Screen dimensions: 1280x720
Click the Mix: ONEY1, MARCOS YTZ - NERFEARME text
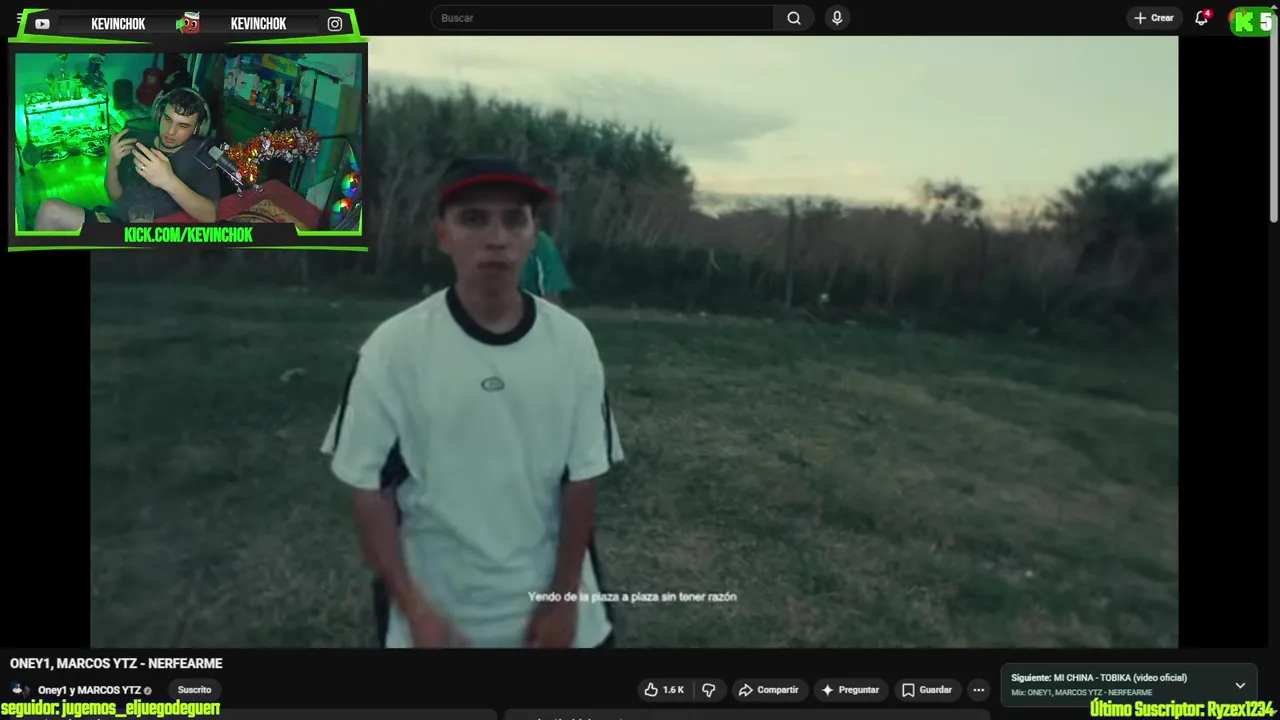(1082, 693)
